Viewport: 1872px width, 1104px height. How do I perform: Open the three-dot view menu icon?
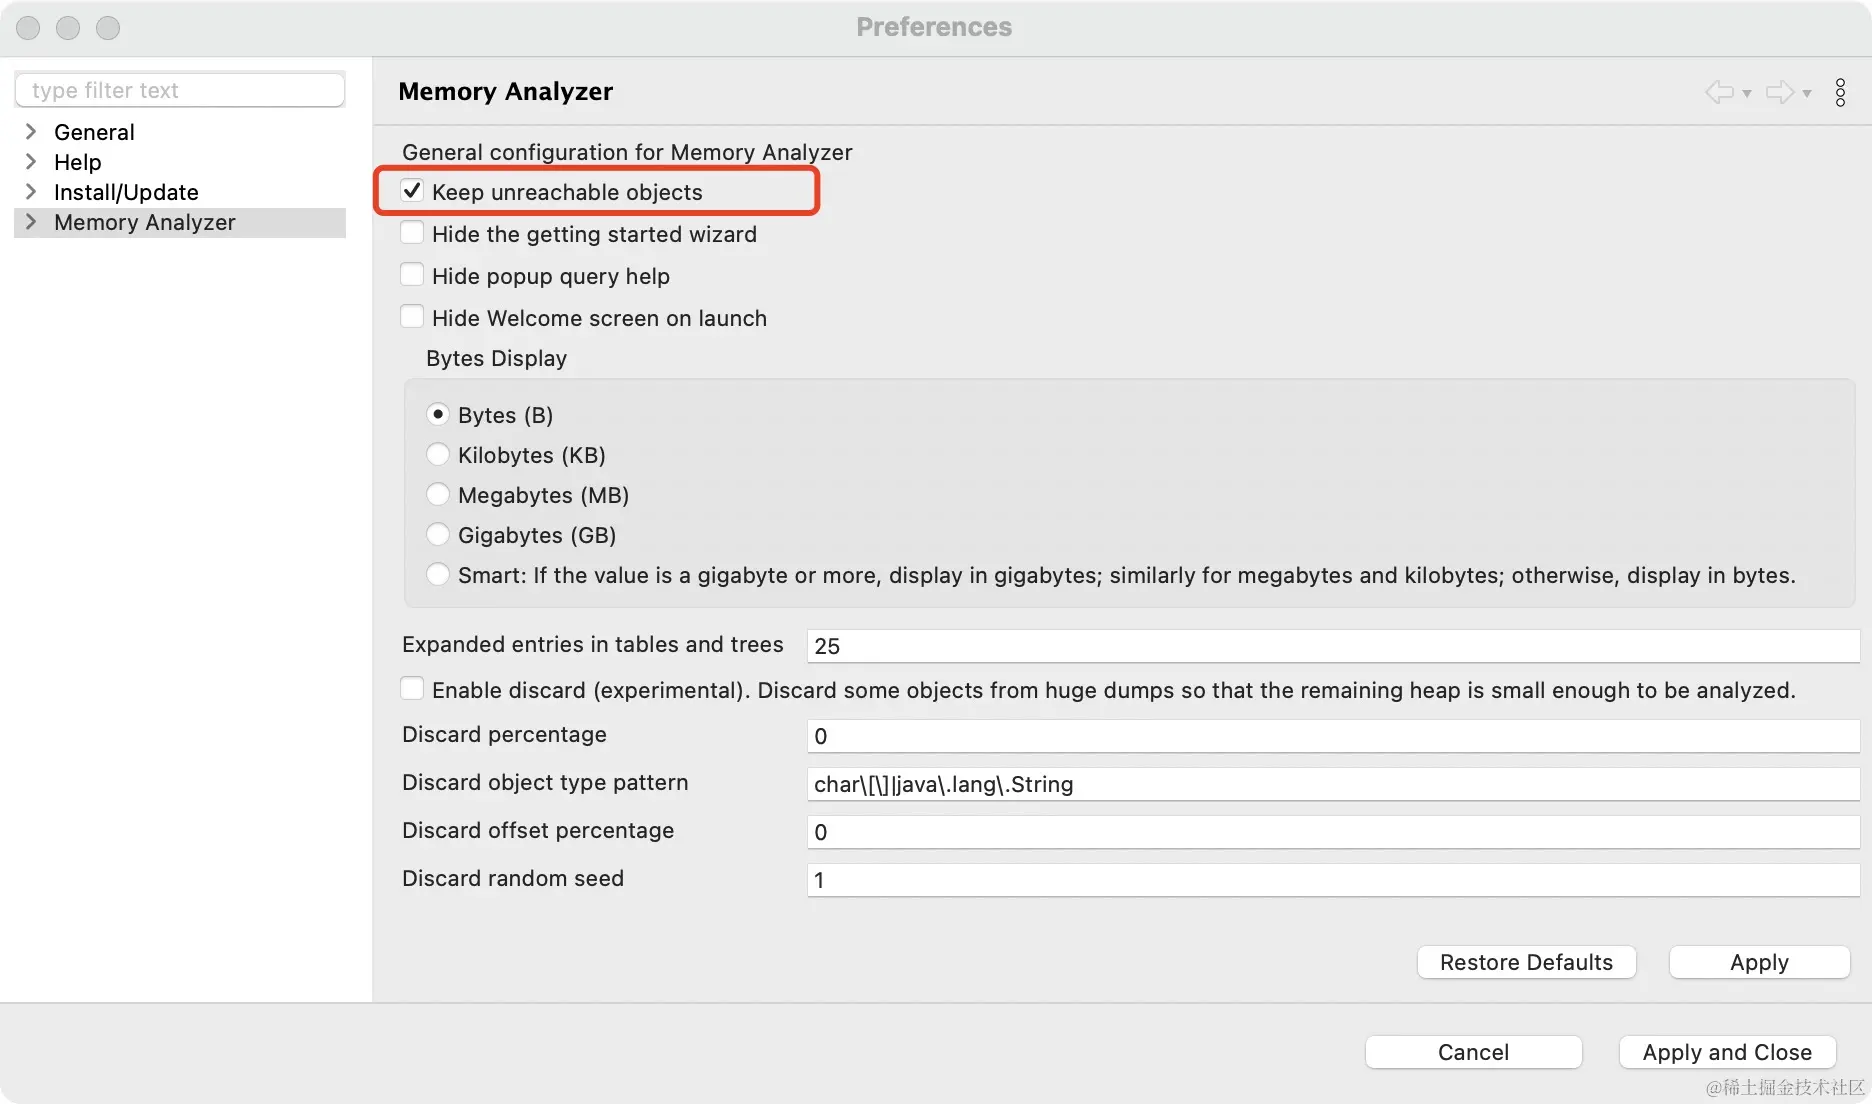click(1840, 92)
